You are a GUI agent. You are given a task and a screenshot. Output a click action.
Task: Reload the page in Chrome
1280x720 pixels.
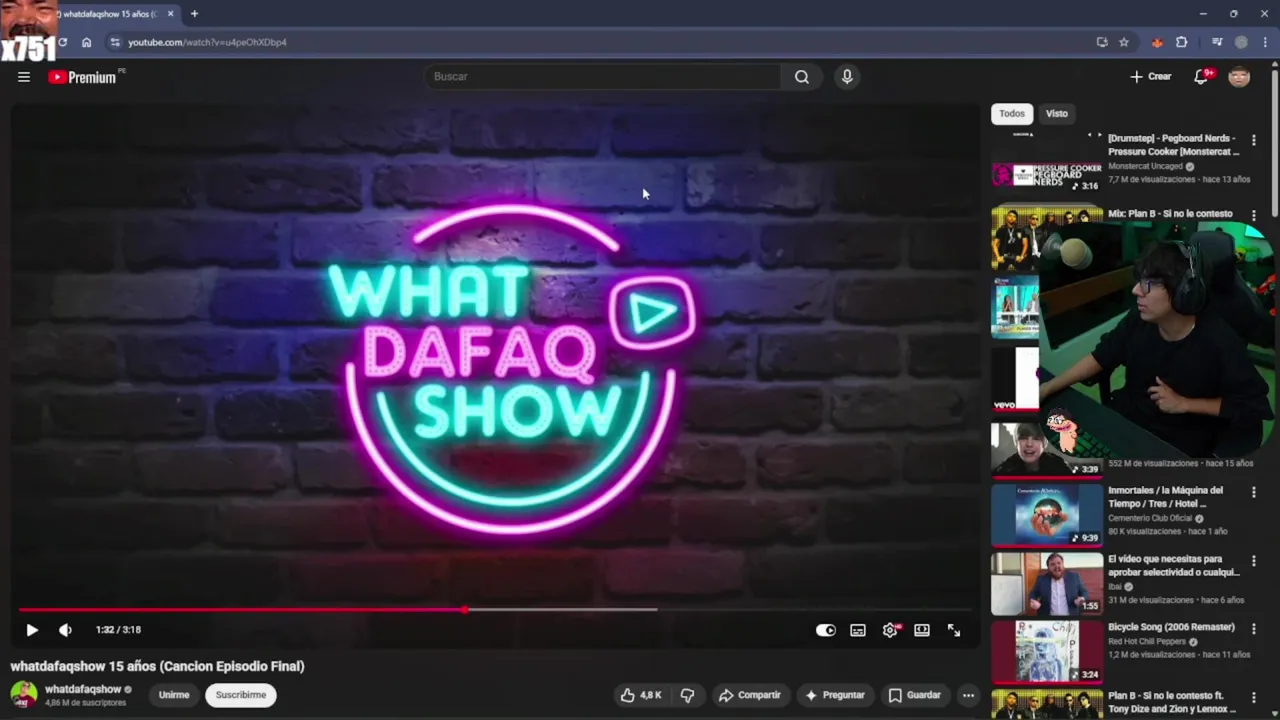63,42
